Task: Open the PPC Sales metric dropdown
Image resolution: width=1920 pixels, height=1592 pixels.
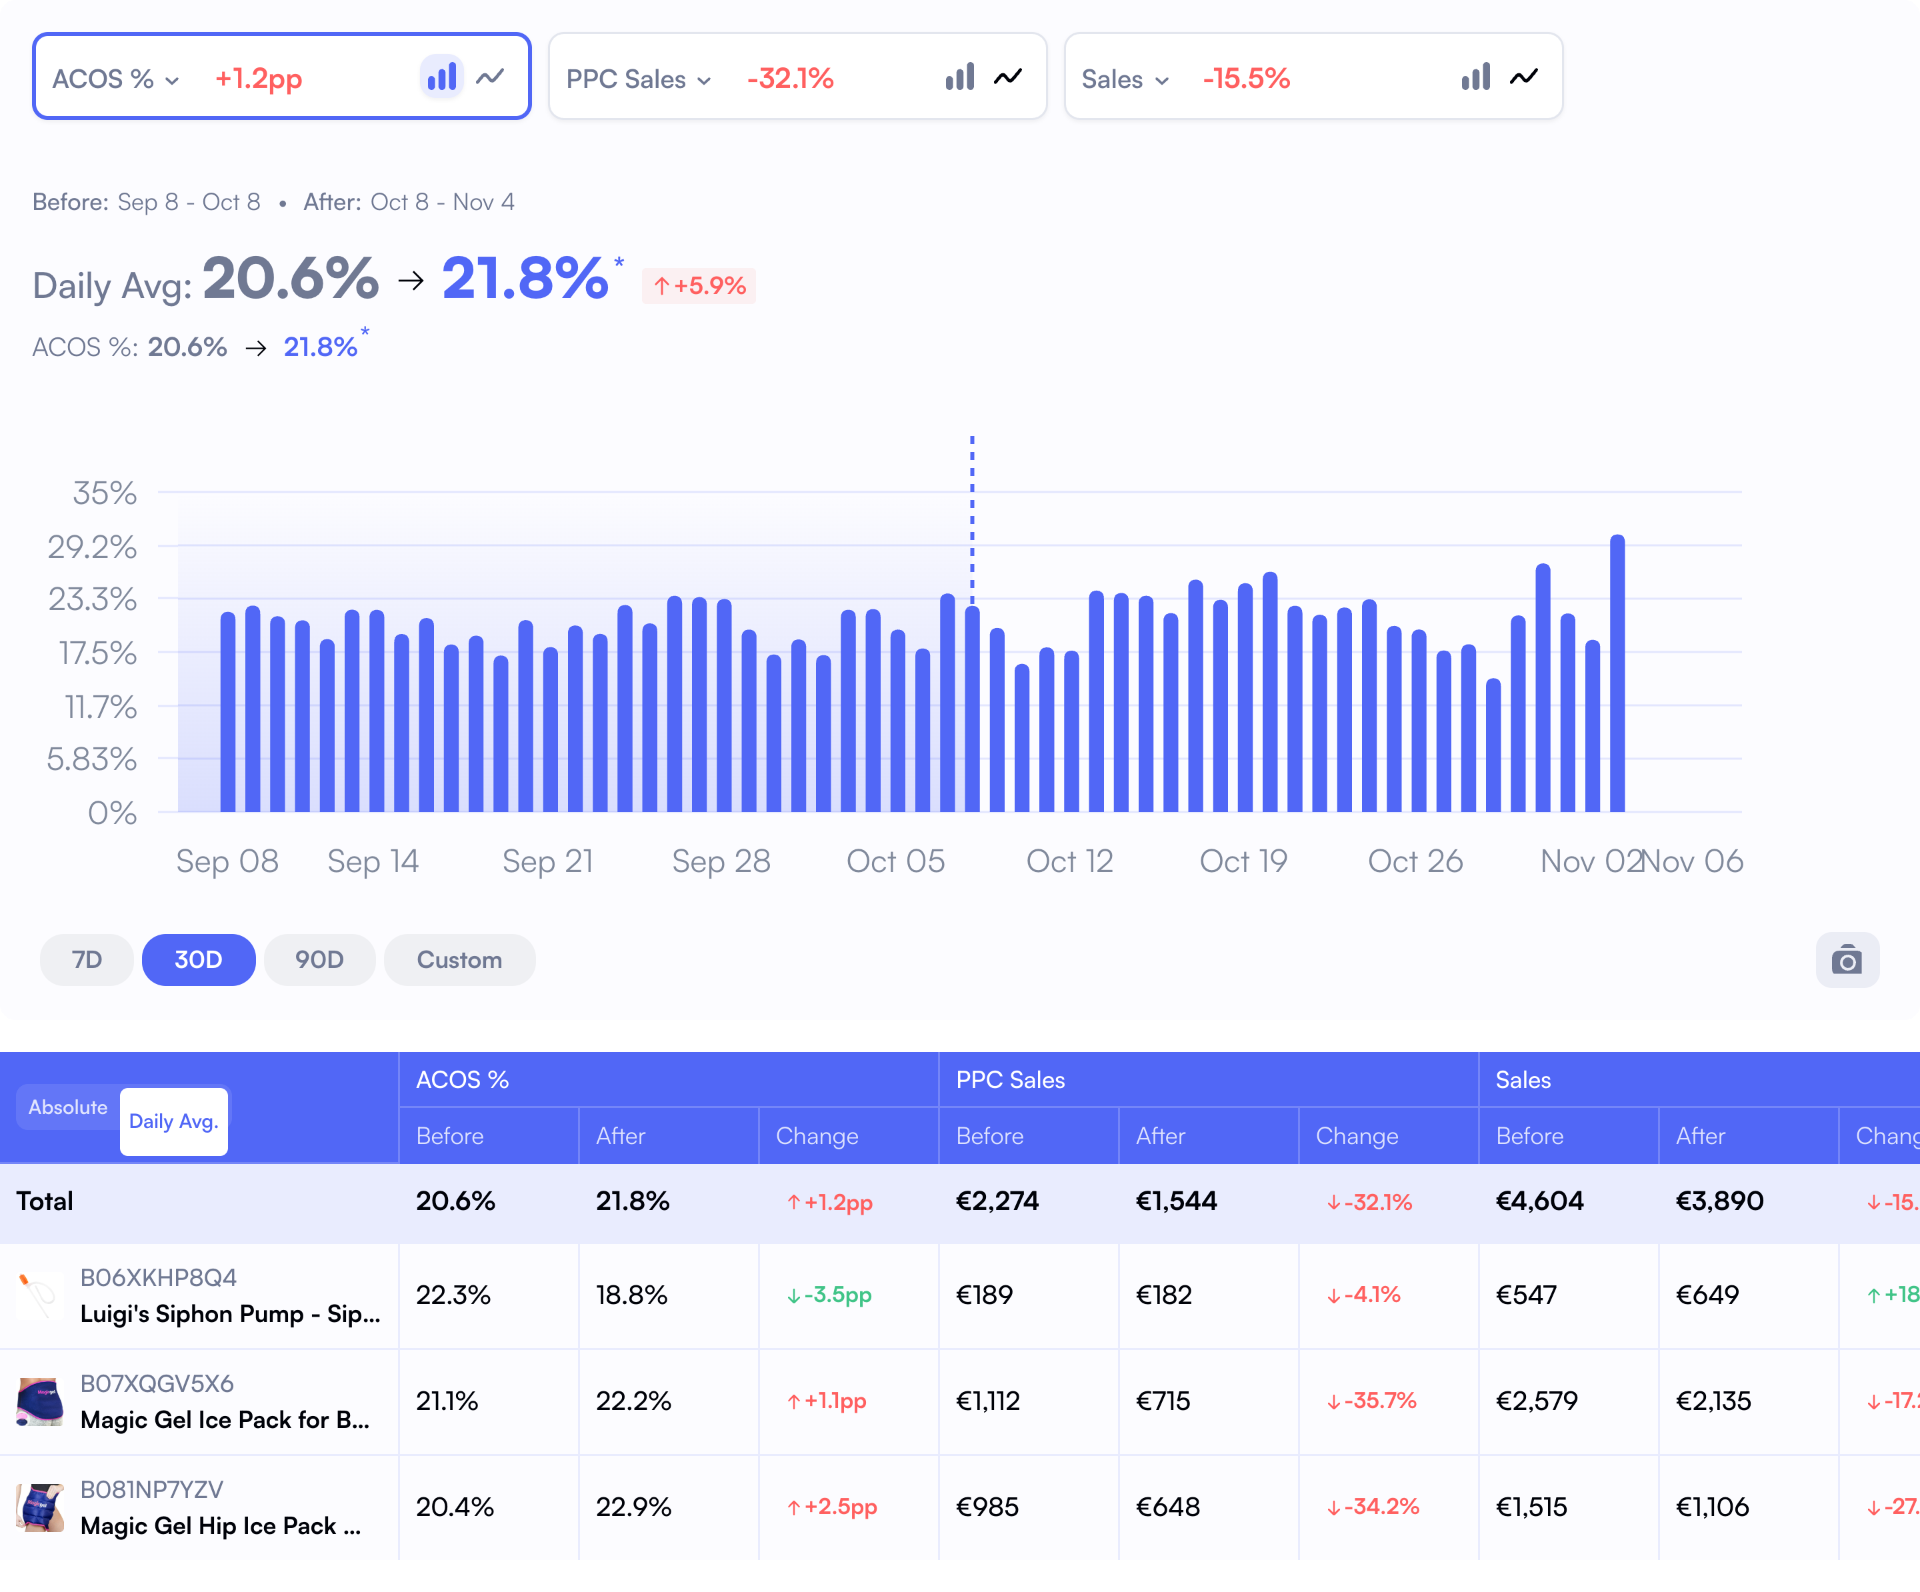Action: (638, 79)
